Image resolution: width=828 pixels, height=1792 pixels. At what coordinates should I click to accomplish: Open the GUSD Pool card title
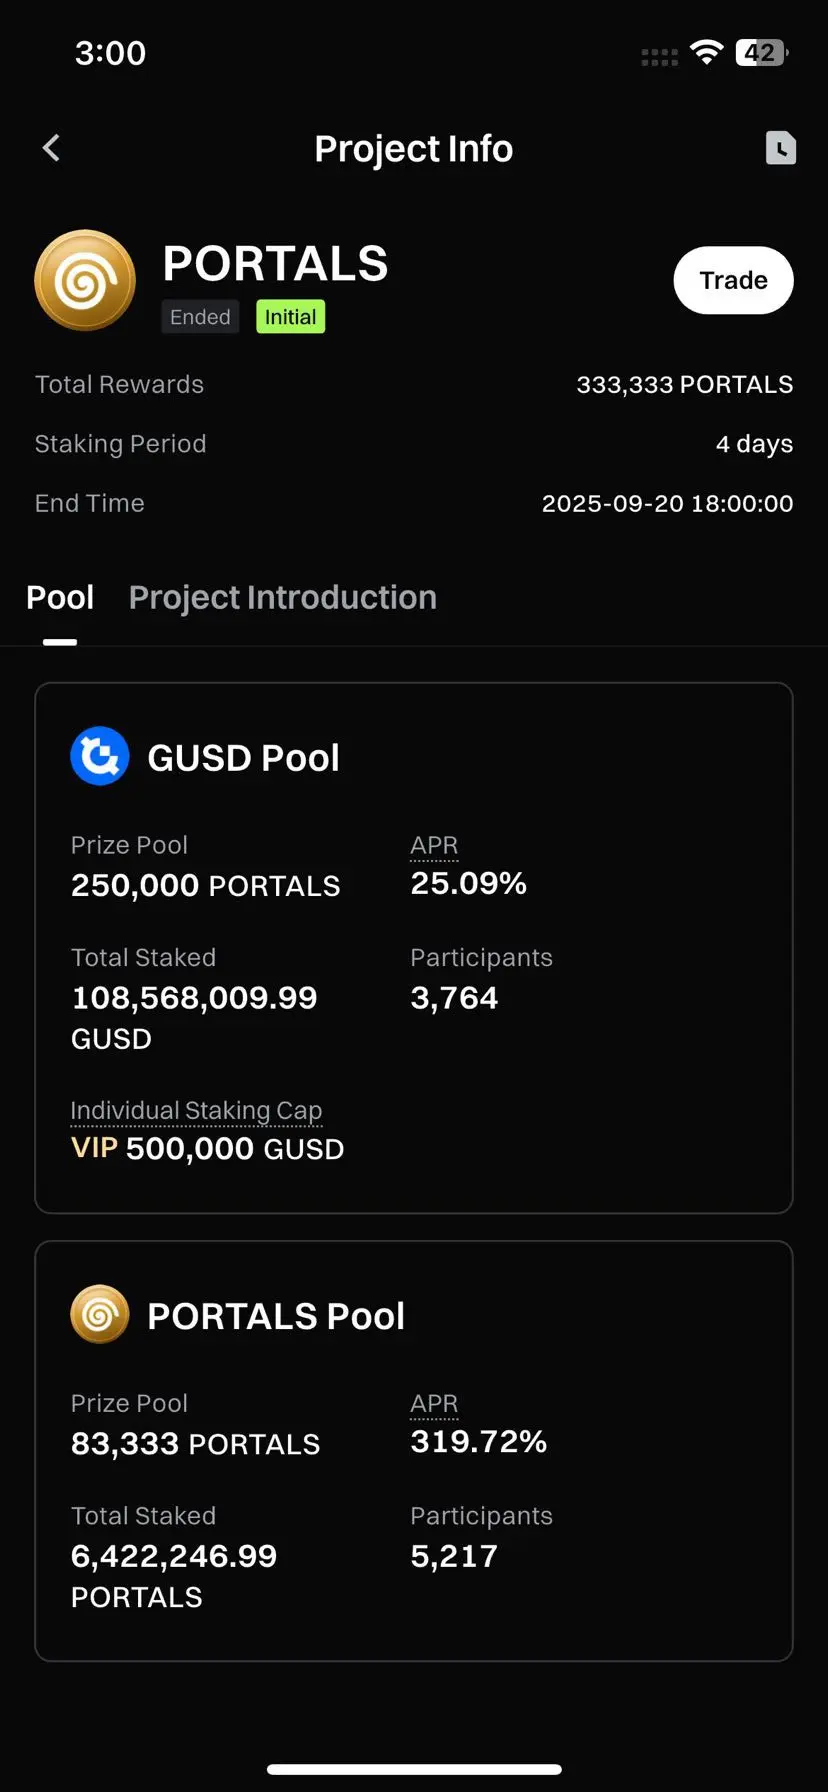click(x=243, y=758)
